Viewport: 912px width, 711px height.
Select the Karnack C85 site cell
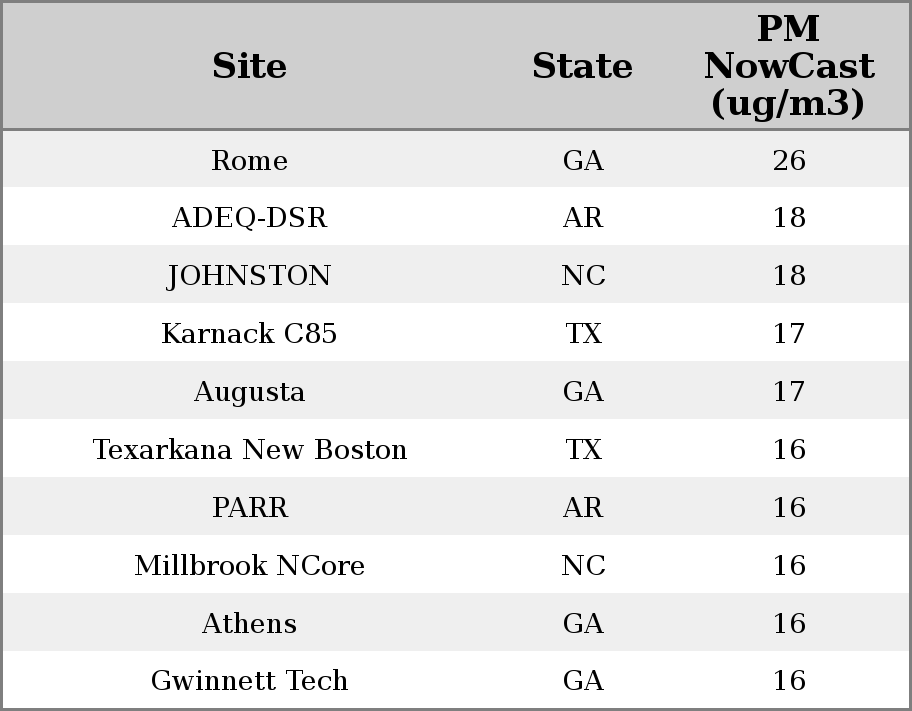click(249, 333)
